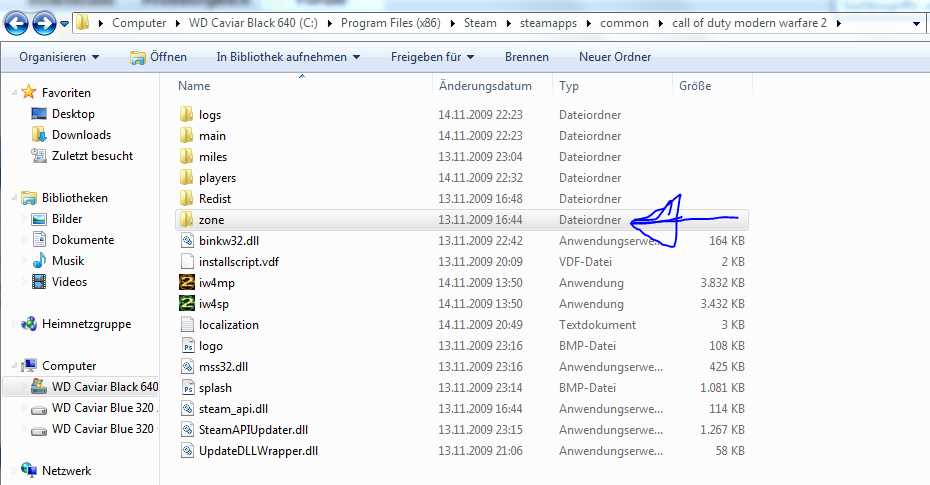930x485 pixels.
Task: Select the iw4mp application icon
Action: [187, 282]
